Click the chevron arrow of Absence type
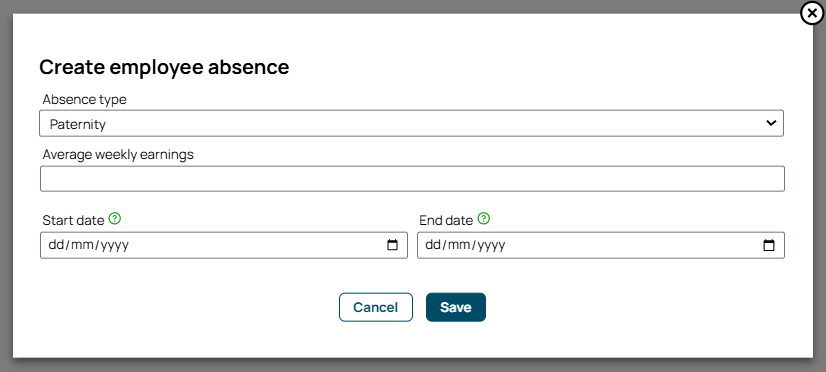 click(771, 123)
